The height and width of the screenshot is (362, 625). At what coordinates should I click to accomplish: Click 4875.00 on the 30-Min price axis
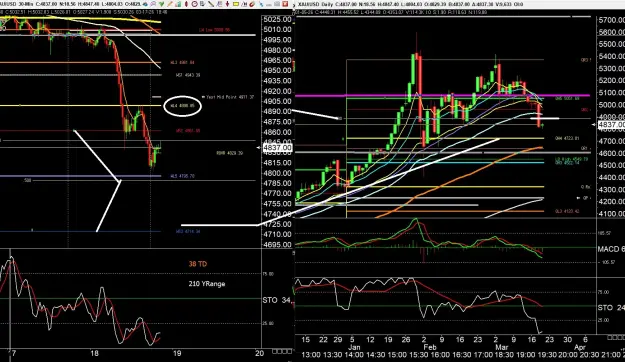[x=277, y=122]
